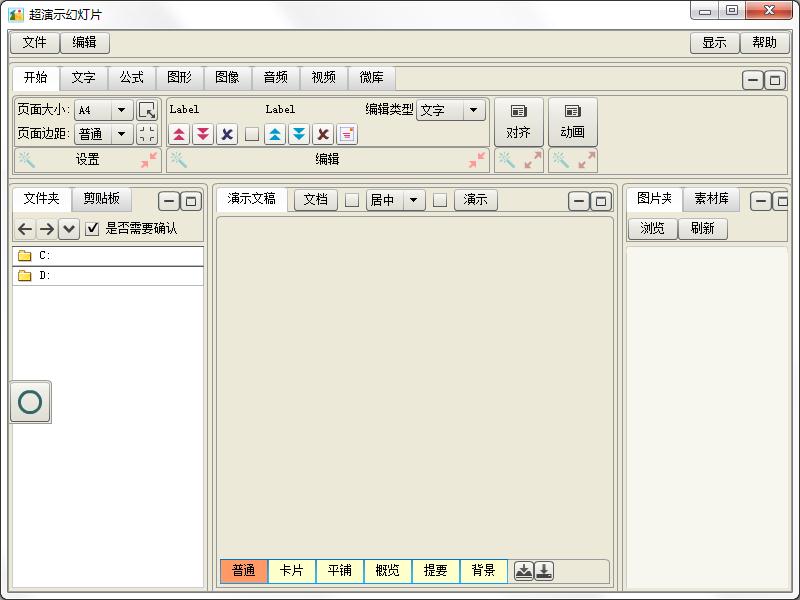Click the blue double down-arrow icon
This screenshot has width=800, height=600.
click(x=298, y=134)
